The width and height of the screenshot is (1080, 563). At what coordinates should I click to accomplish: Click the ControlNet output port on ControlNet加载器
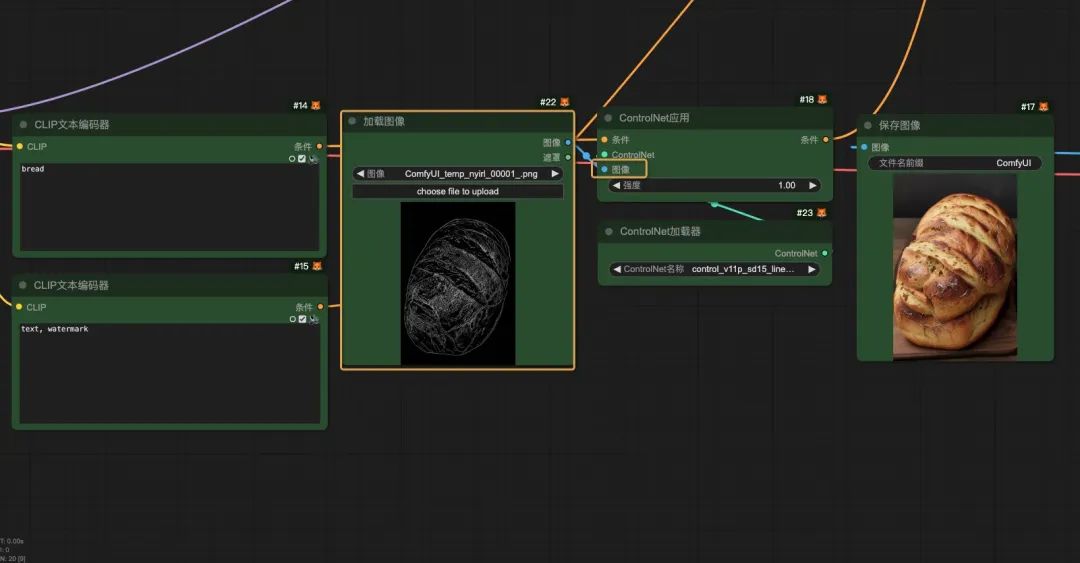[x=825, y=253]
